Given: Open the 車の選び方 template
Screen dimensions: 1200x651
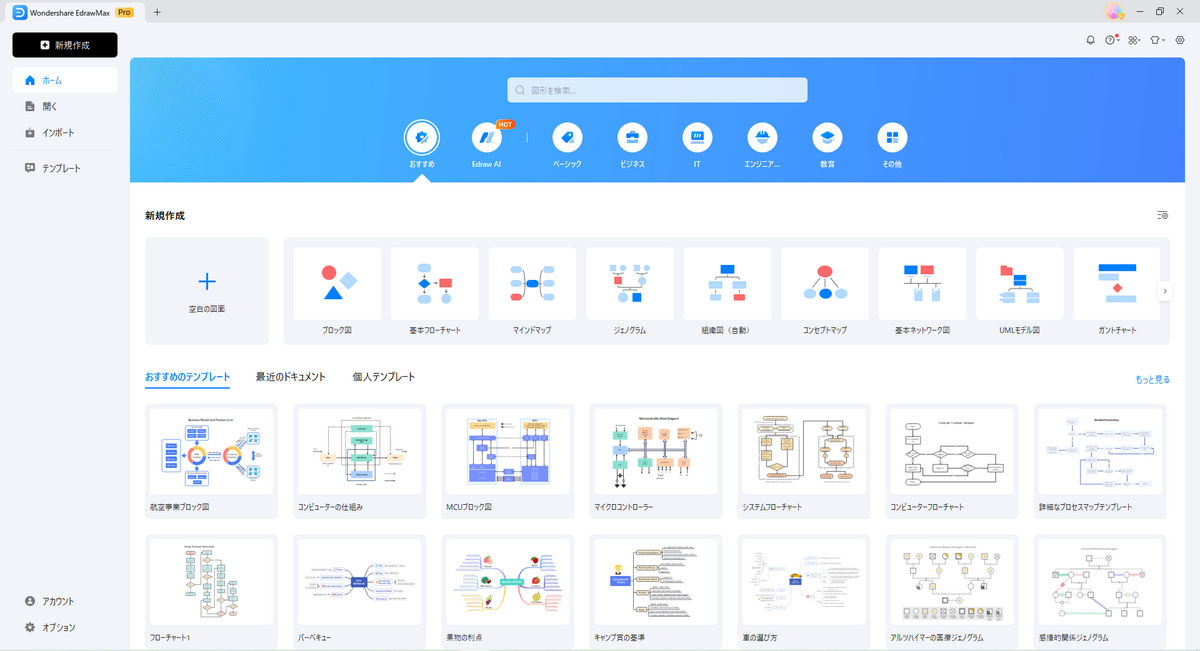Looking at the screenshot, I should tap(803, 591).
